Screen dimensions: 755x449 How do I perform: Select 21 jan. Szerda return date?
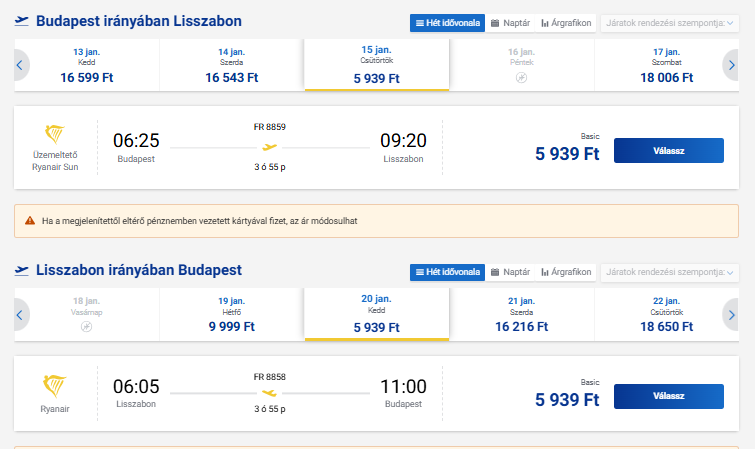pyautogui.click(x=522, y=314)
